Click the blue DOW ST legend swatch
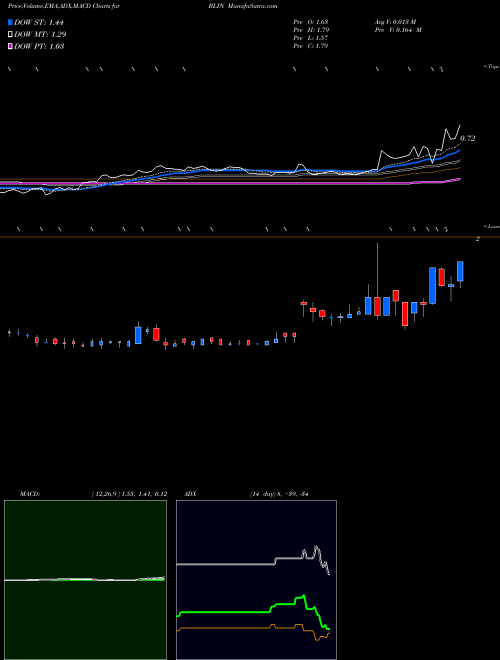500x660 pixels. click(x=11, y=22)
